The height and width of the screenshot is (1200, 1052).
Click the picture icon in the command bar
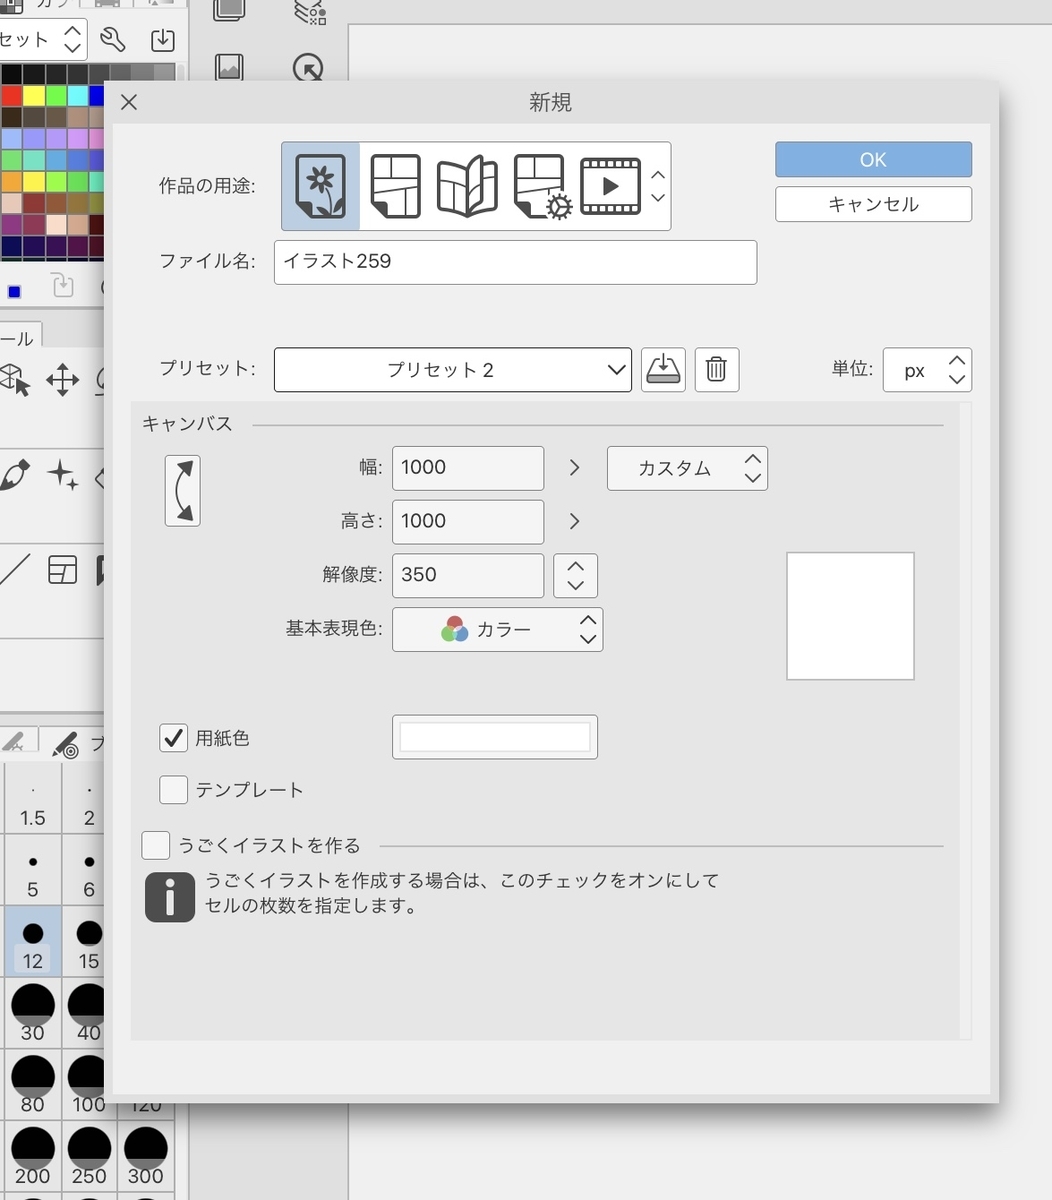pyautogui.click(x=229, y=68)
